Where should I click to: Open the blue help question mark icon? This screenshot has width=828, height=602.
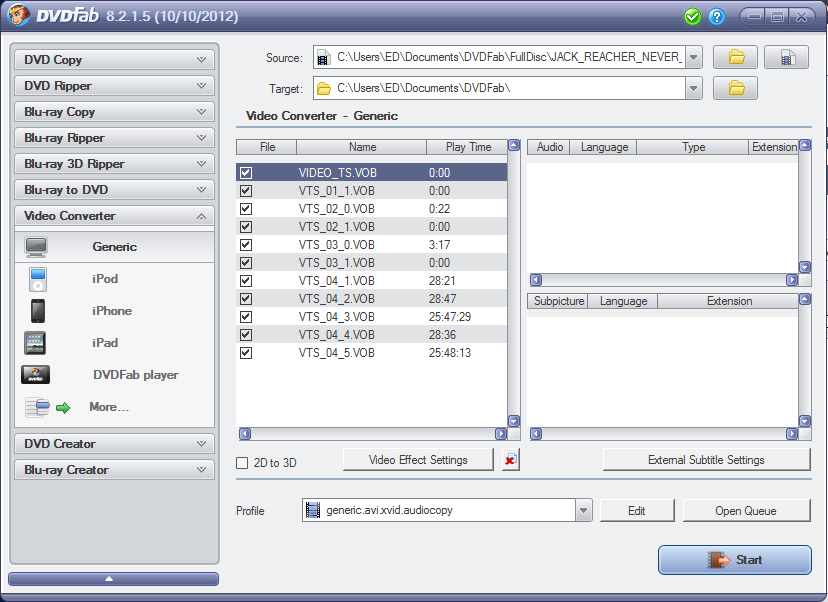(716, 17)
